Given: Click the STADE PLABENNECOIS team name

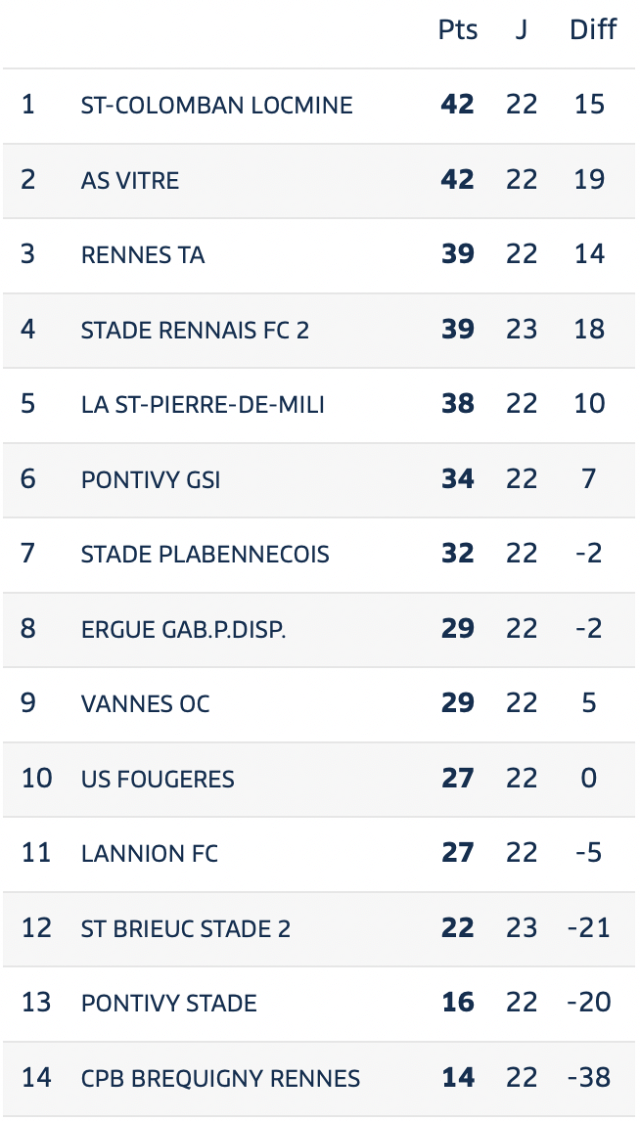Looking at the screenshot, I should point(205,554).
